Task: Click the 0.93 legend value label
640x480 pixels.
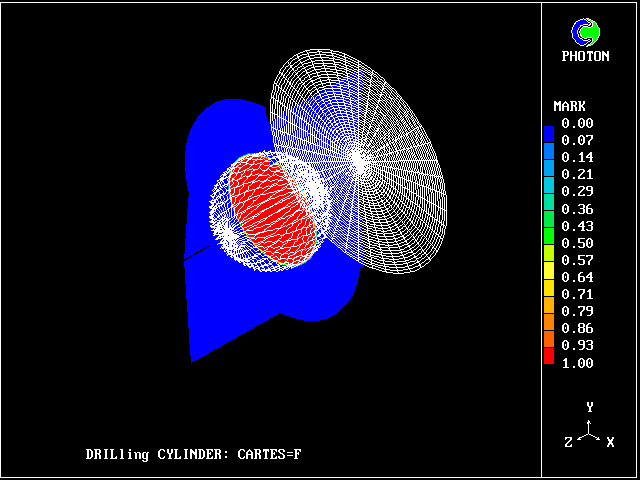Action: (x=577, y=345)
